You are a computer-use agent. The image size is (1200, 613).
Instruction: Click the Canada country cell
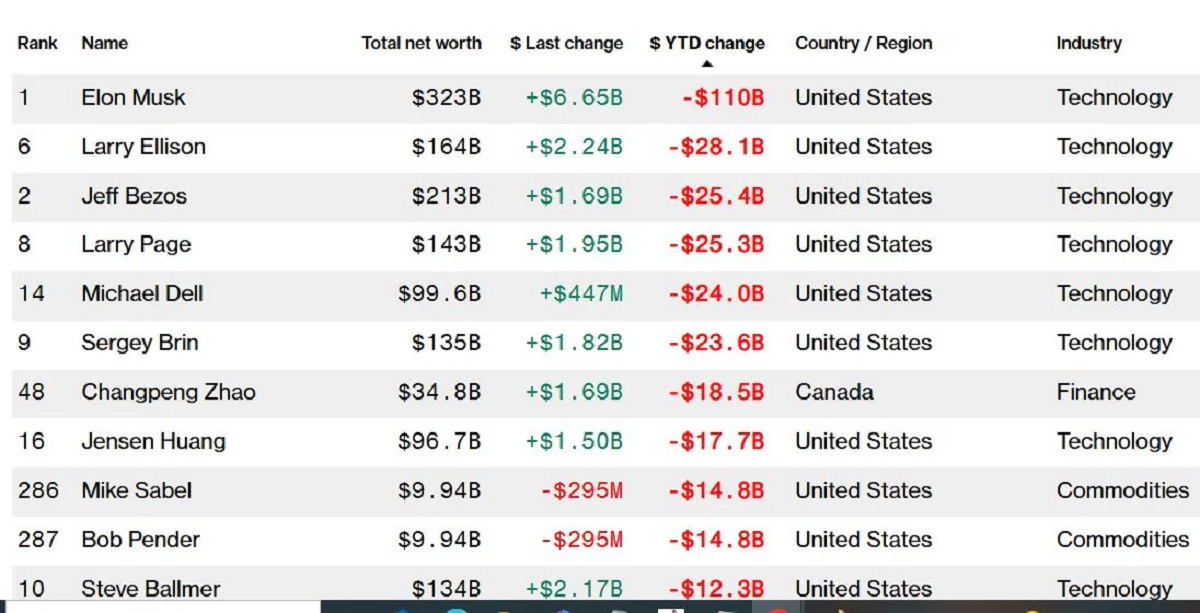coord(834,392)
